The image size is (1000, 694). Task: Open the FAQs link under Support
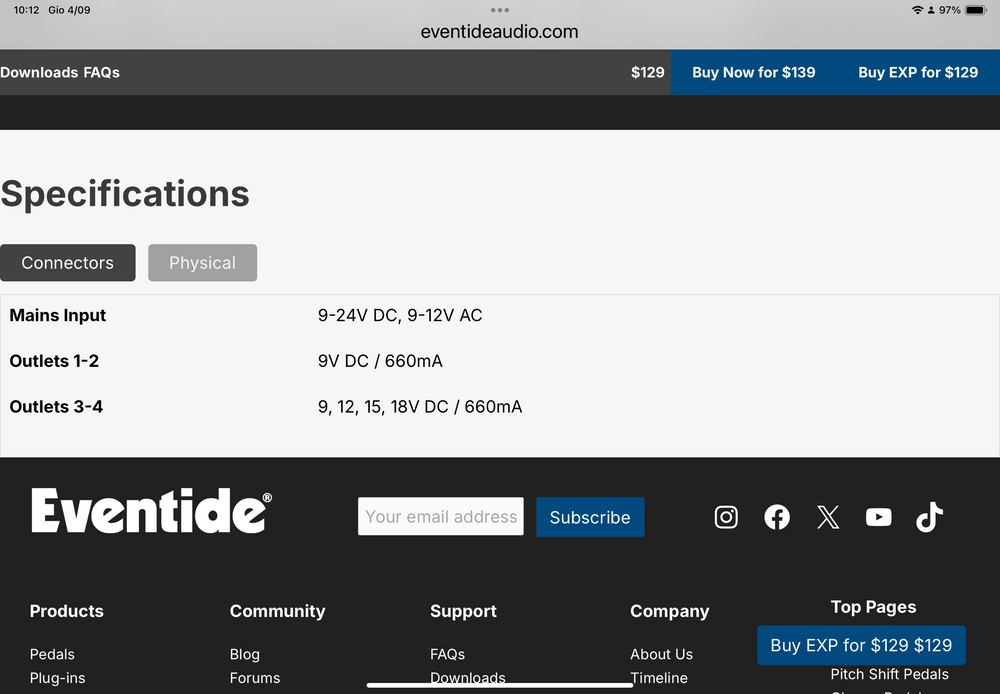(x=448, y=654)
